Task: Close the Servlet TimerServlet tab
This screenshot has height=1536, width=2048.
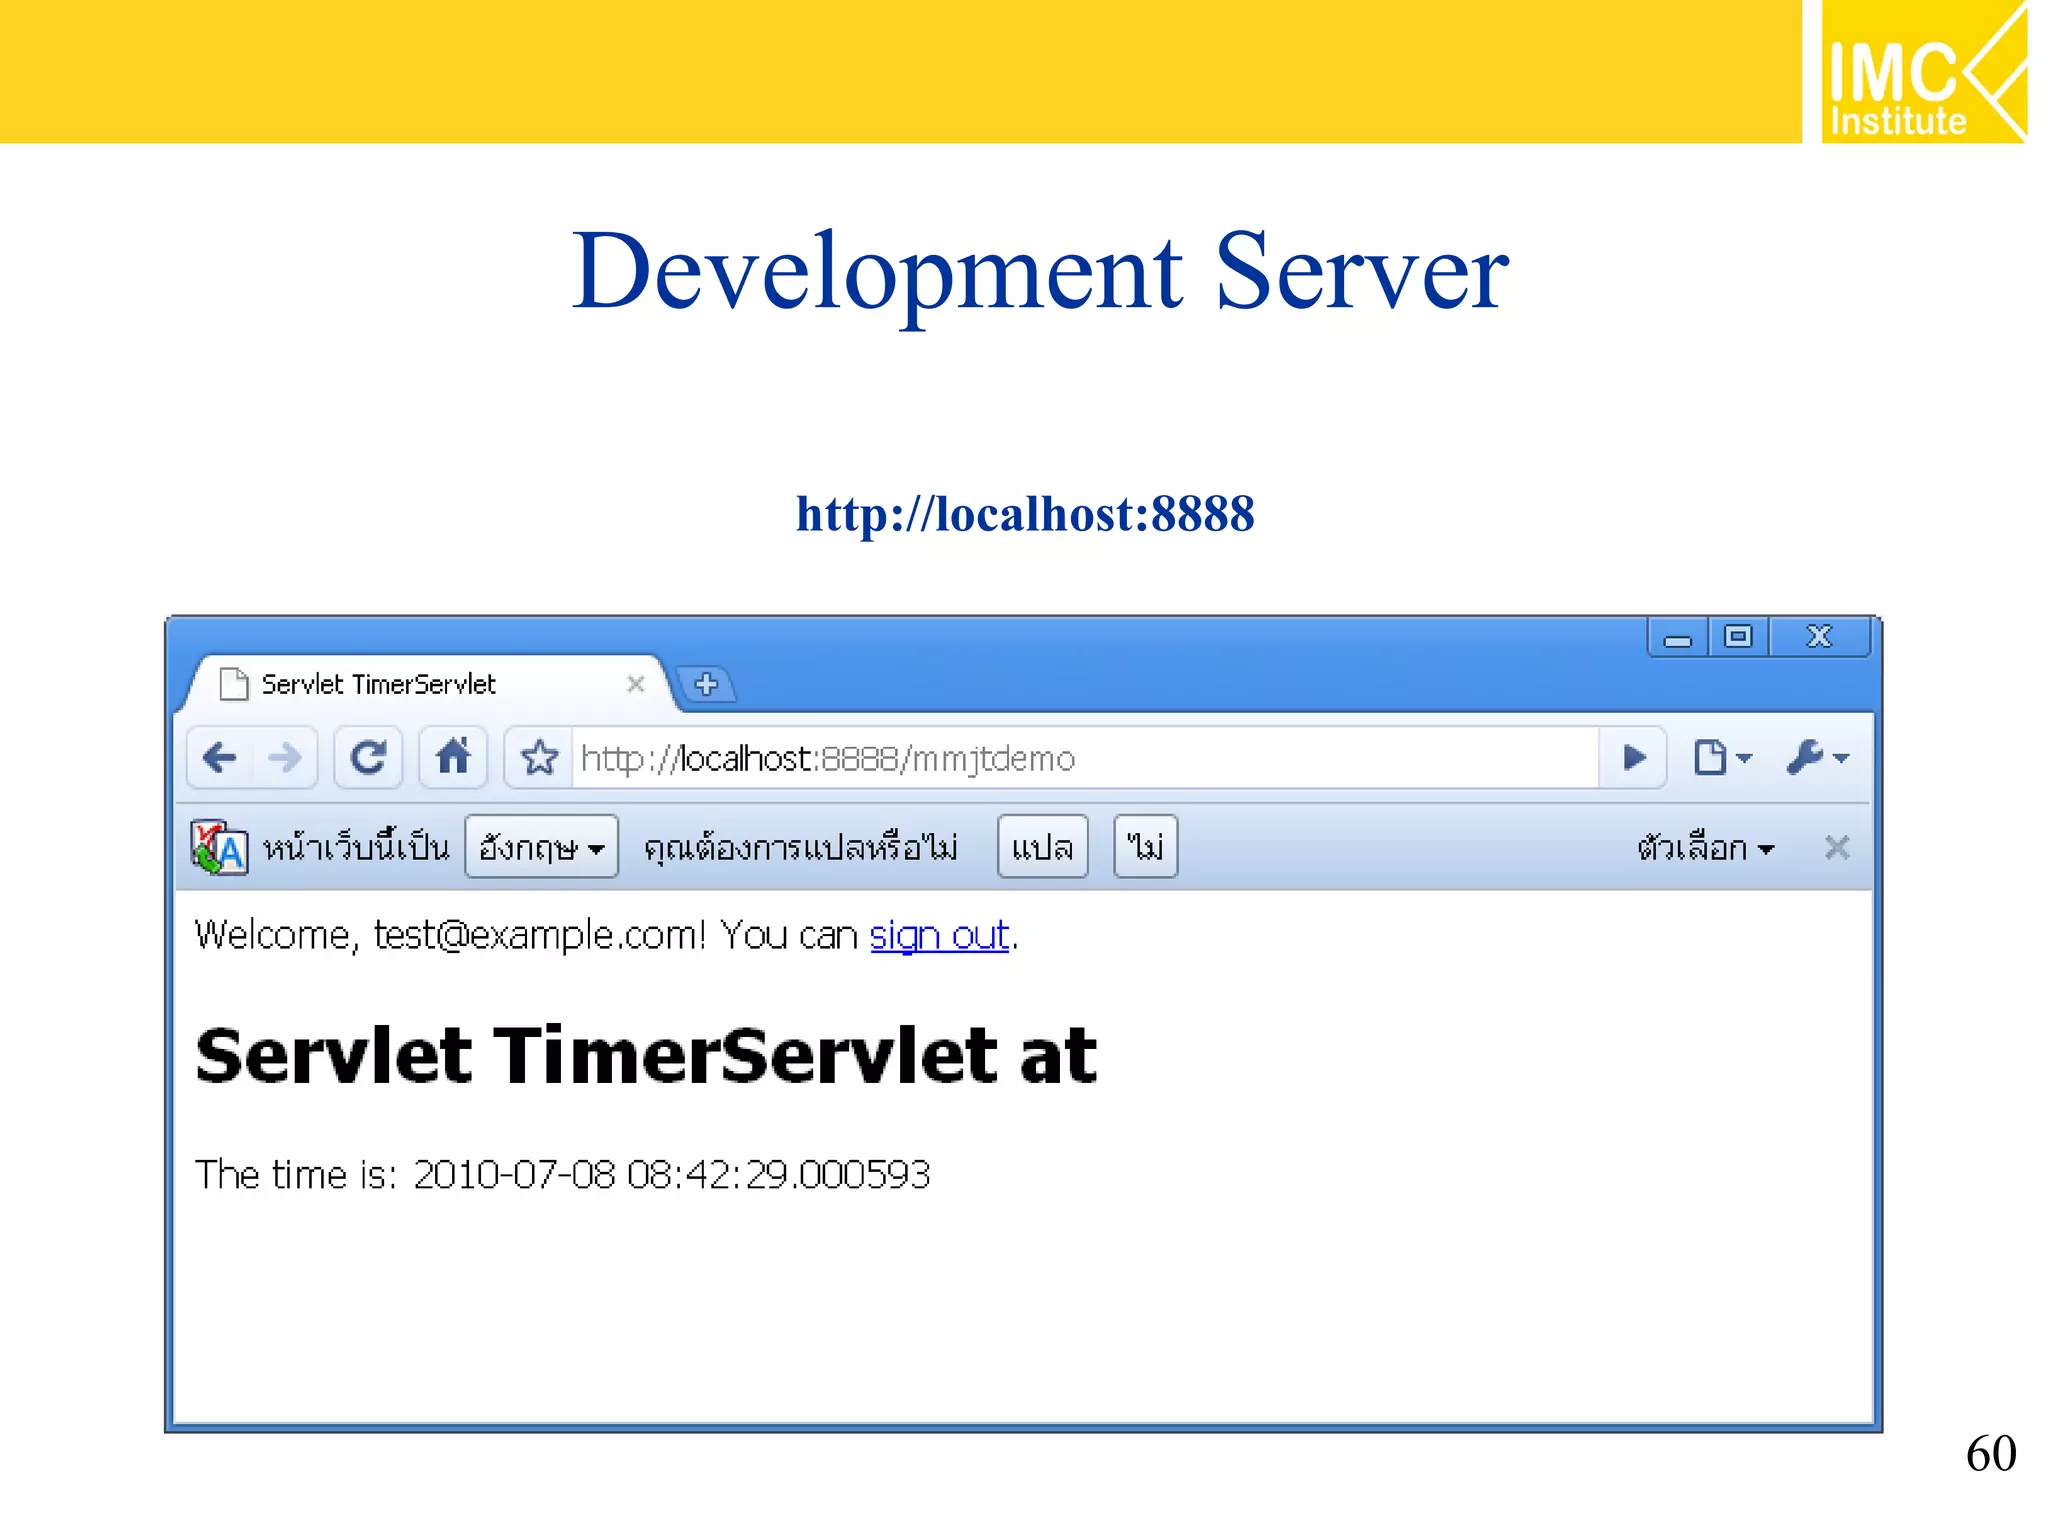Action: tap(635, 684)
